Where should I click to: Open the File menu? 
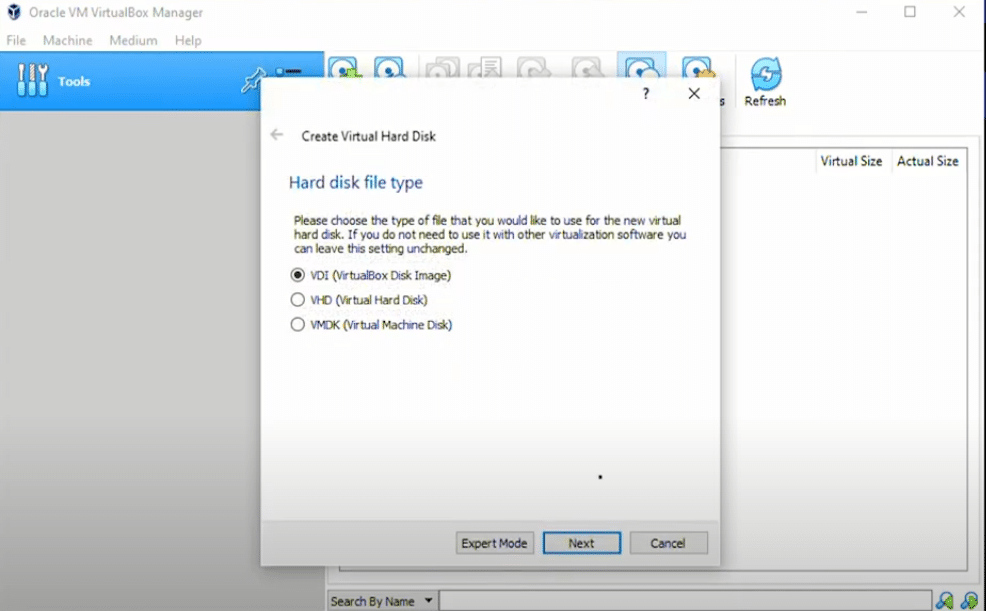(x=16, y=41)
